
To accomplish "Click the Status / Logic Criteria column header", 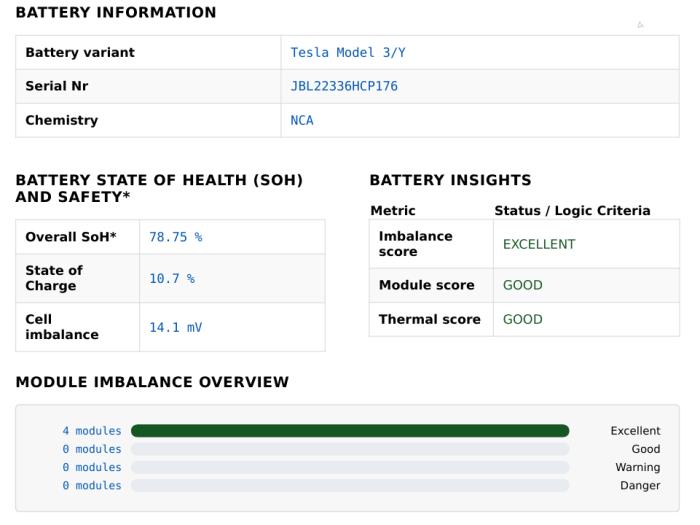I will click(572, 211).
